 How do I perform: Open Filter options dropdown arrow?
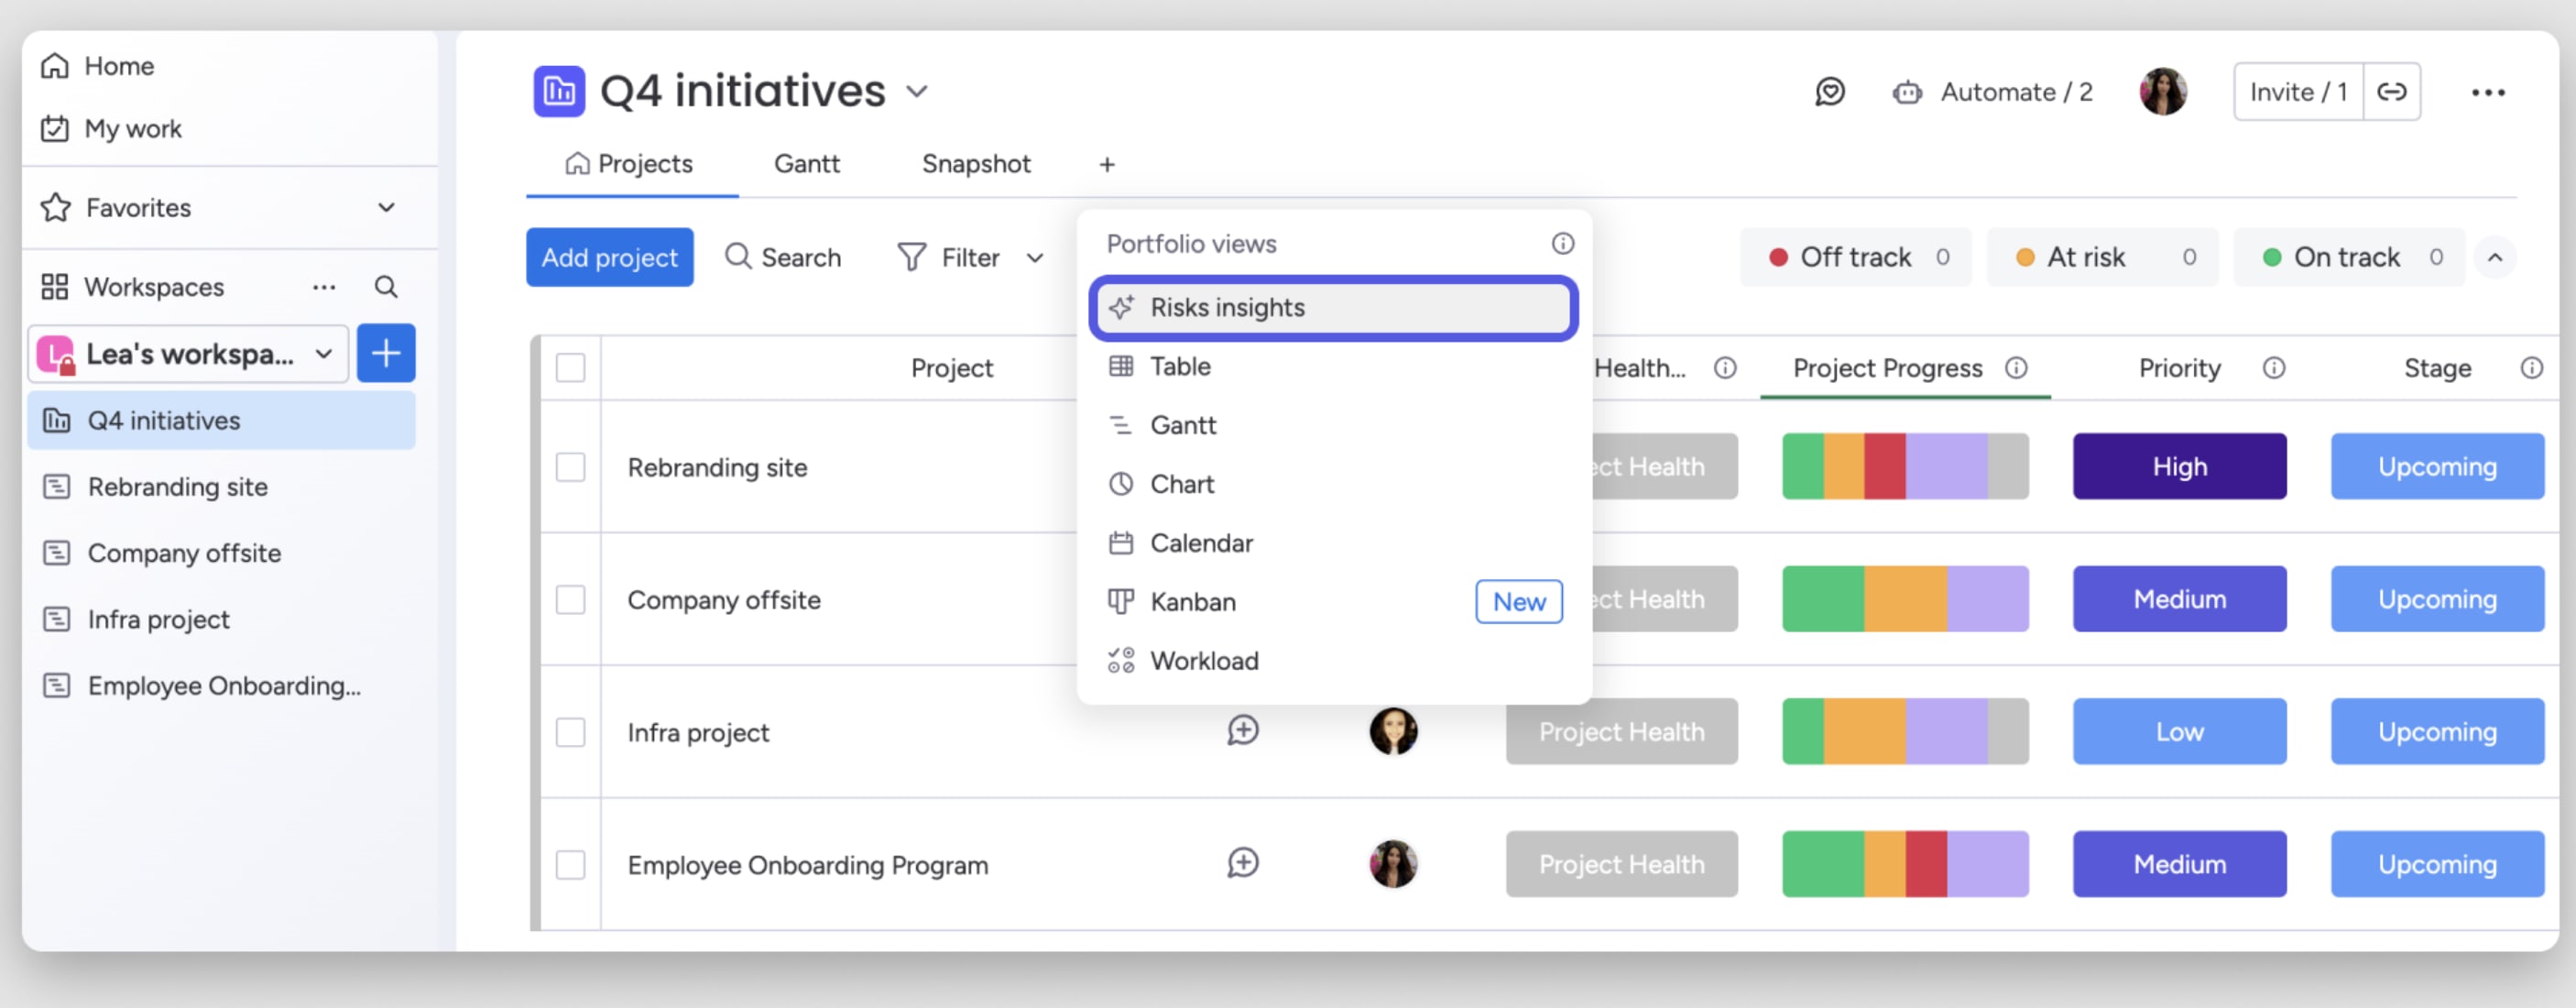[1035, 258]
